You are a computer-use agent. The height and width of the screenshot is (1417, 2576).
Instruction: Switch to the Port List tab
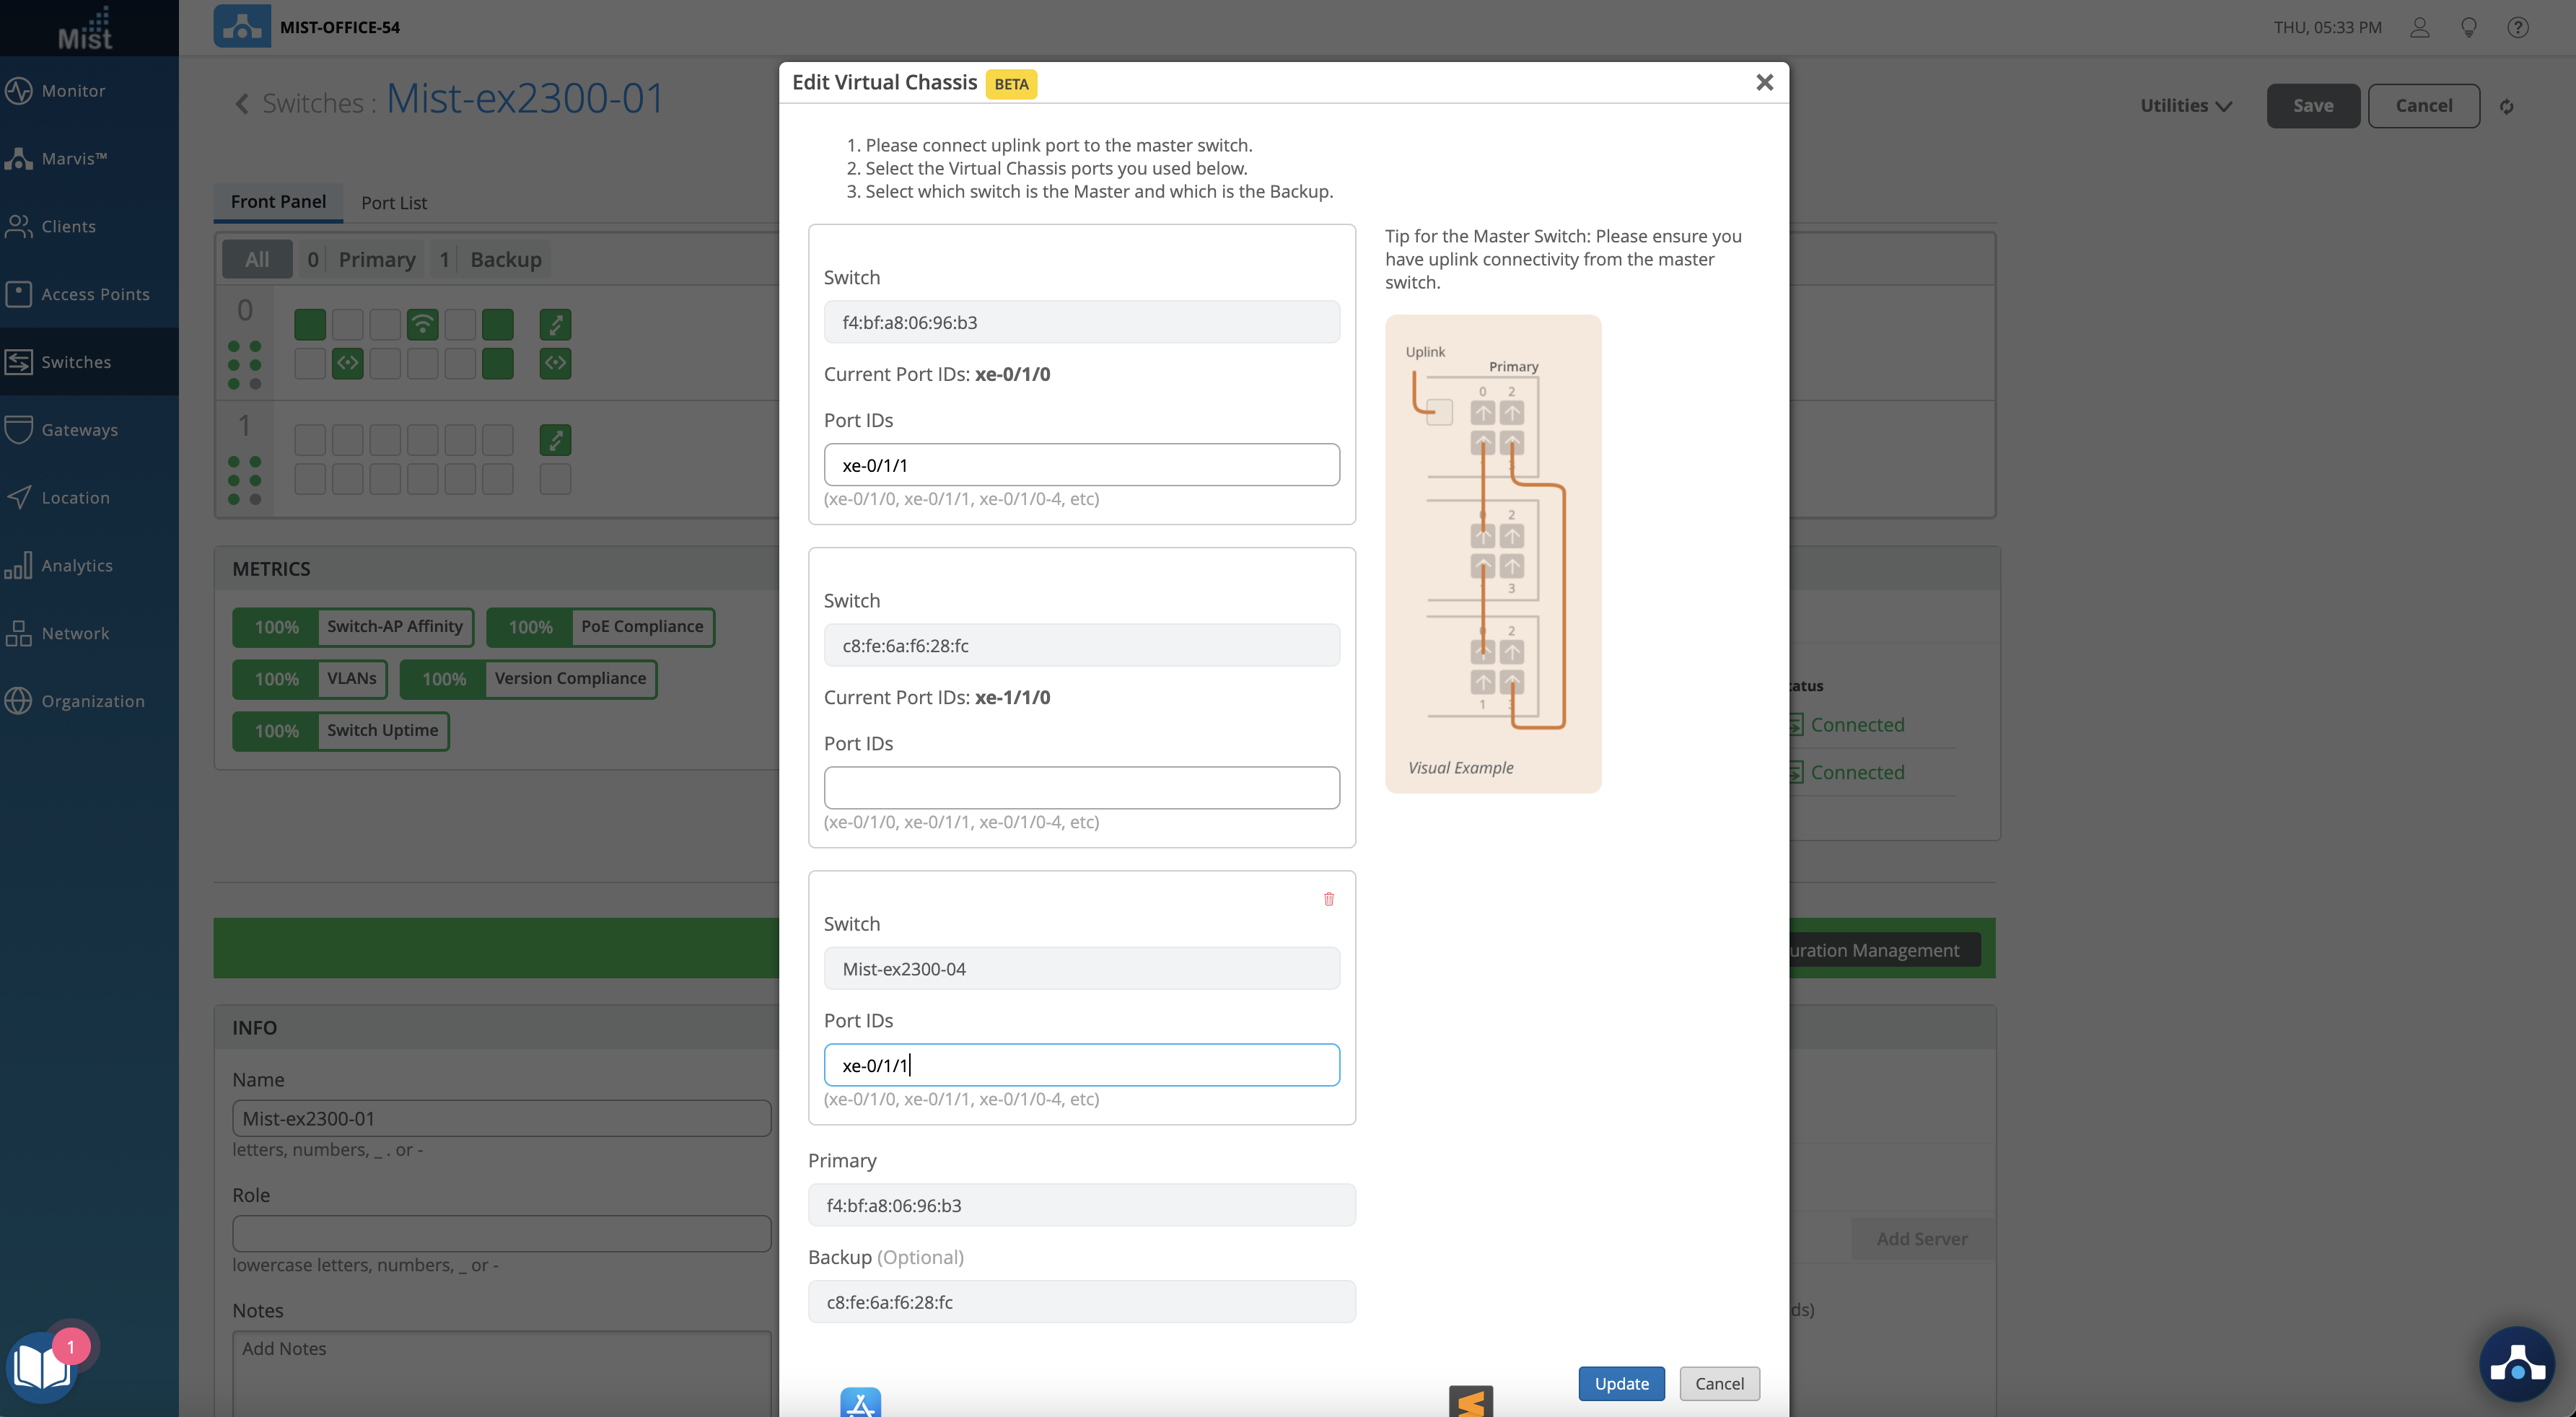pyautogui.click(x=393, y=202)
